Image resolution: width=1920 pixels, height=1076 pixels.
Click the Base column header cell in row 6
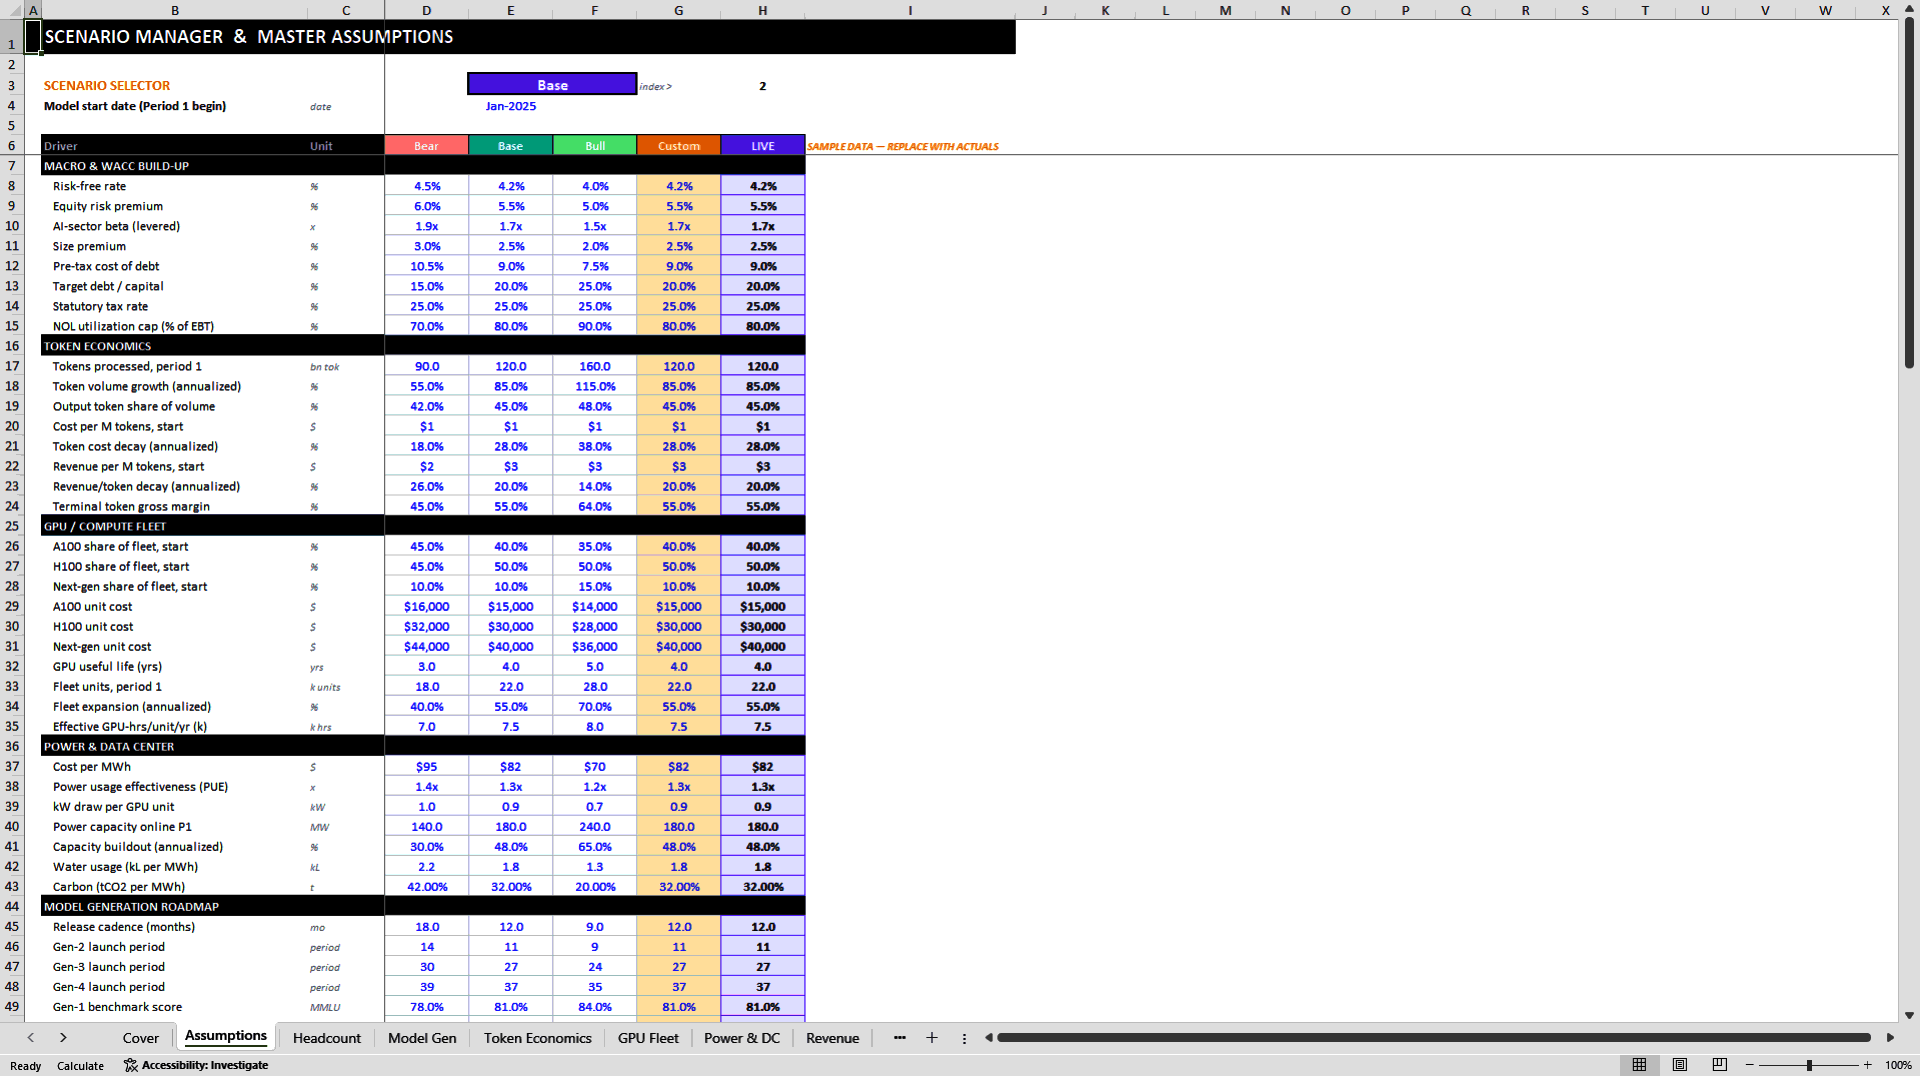(x=511, y=146)
